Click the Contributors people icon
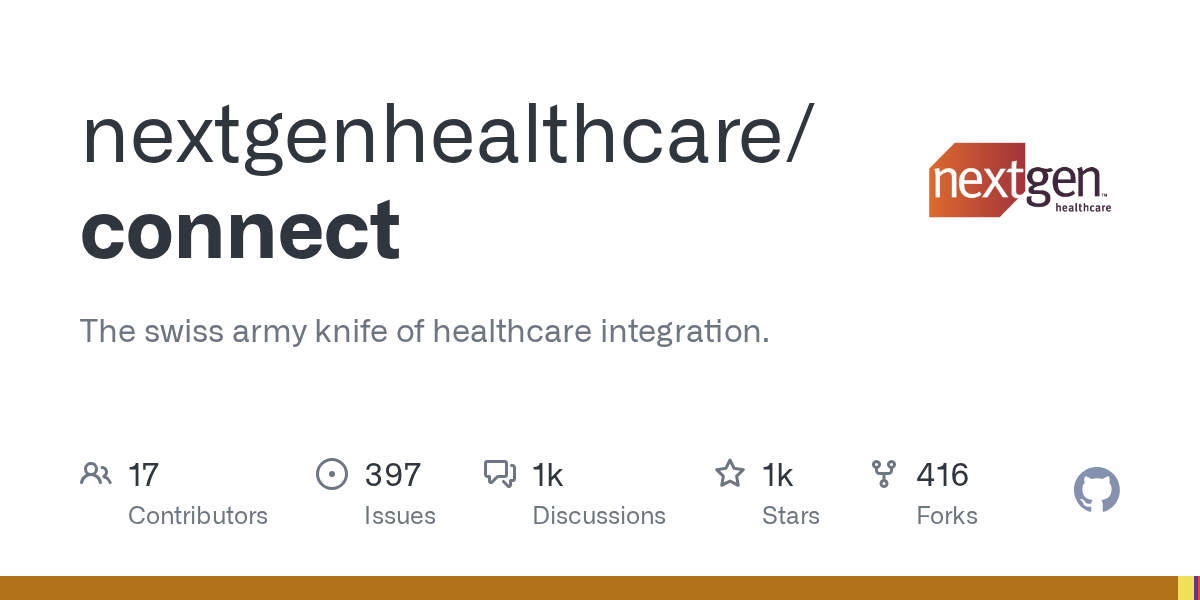Viewport: 1200px width, 600px height. tap(95, 474)
